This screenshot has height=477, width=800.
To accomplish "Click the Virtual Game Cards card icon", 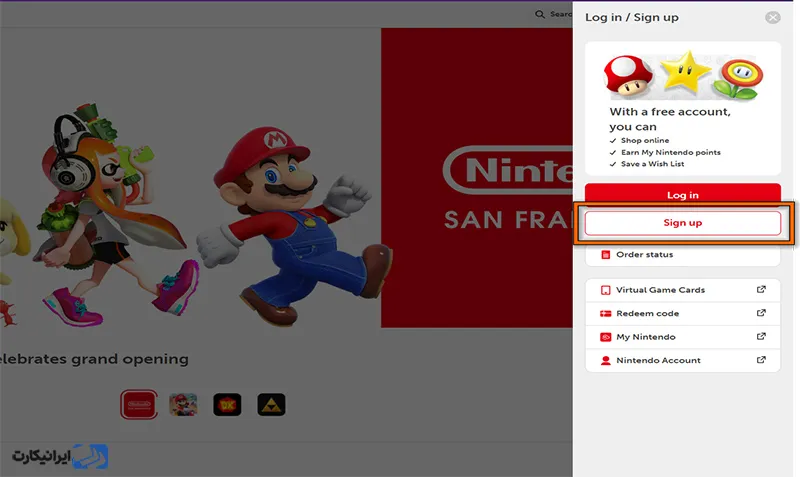I will point(605,290).
